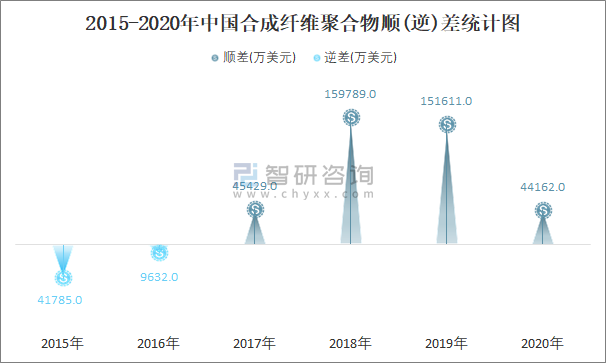The image size is (606, 363).
Task: Click the 逆差 legend marker icon
Action: click(317, 58)
